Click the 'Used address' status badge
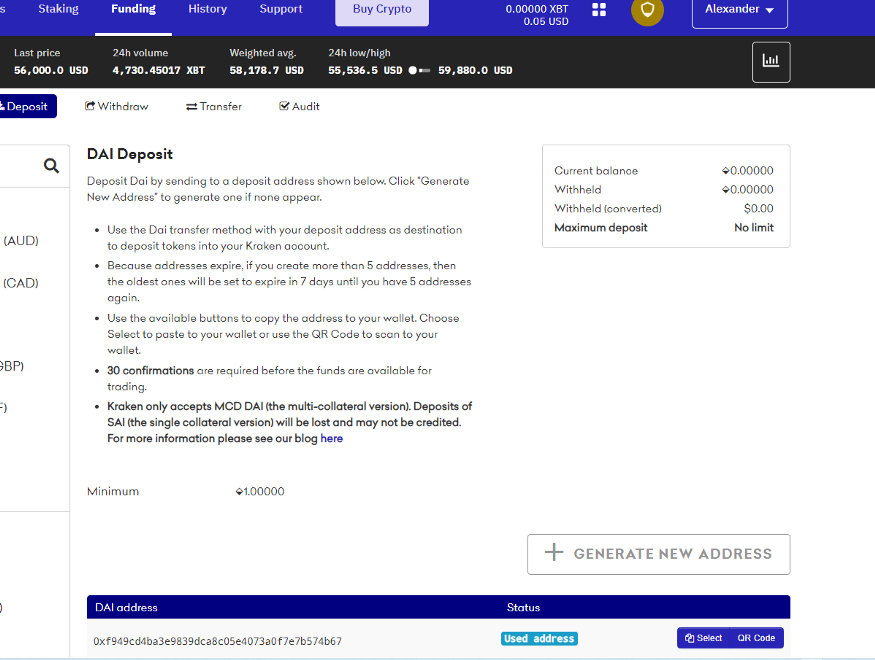The image size is (875, 660). click(539, 638)
